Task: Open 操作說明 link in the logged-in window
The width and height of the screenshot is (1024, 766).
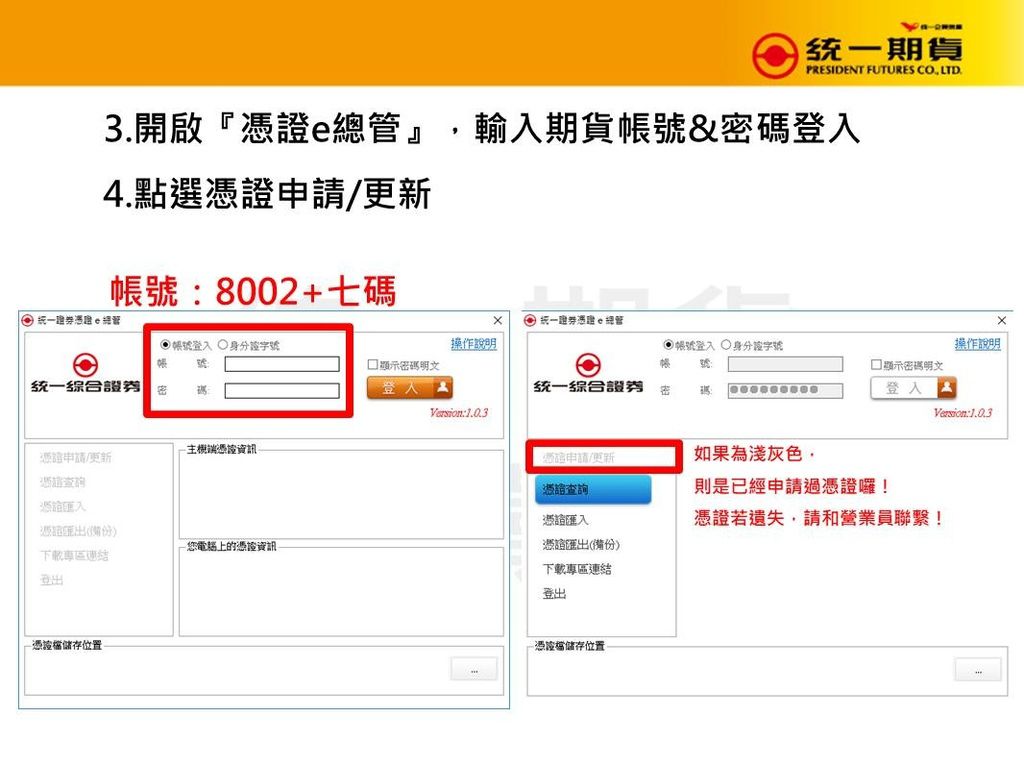Action: coord(978,343)
